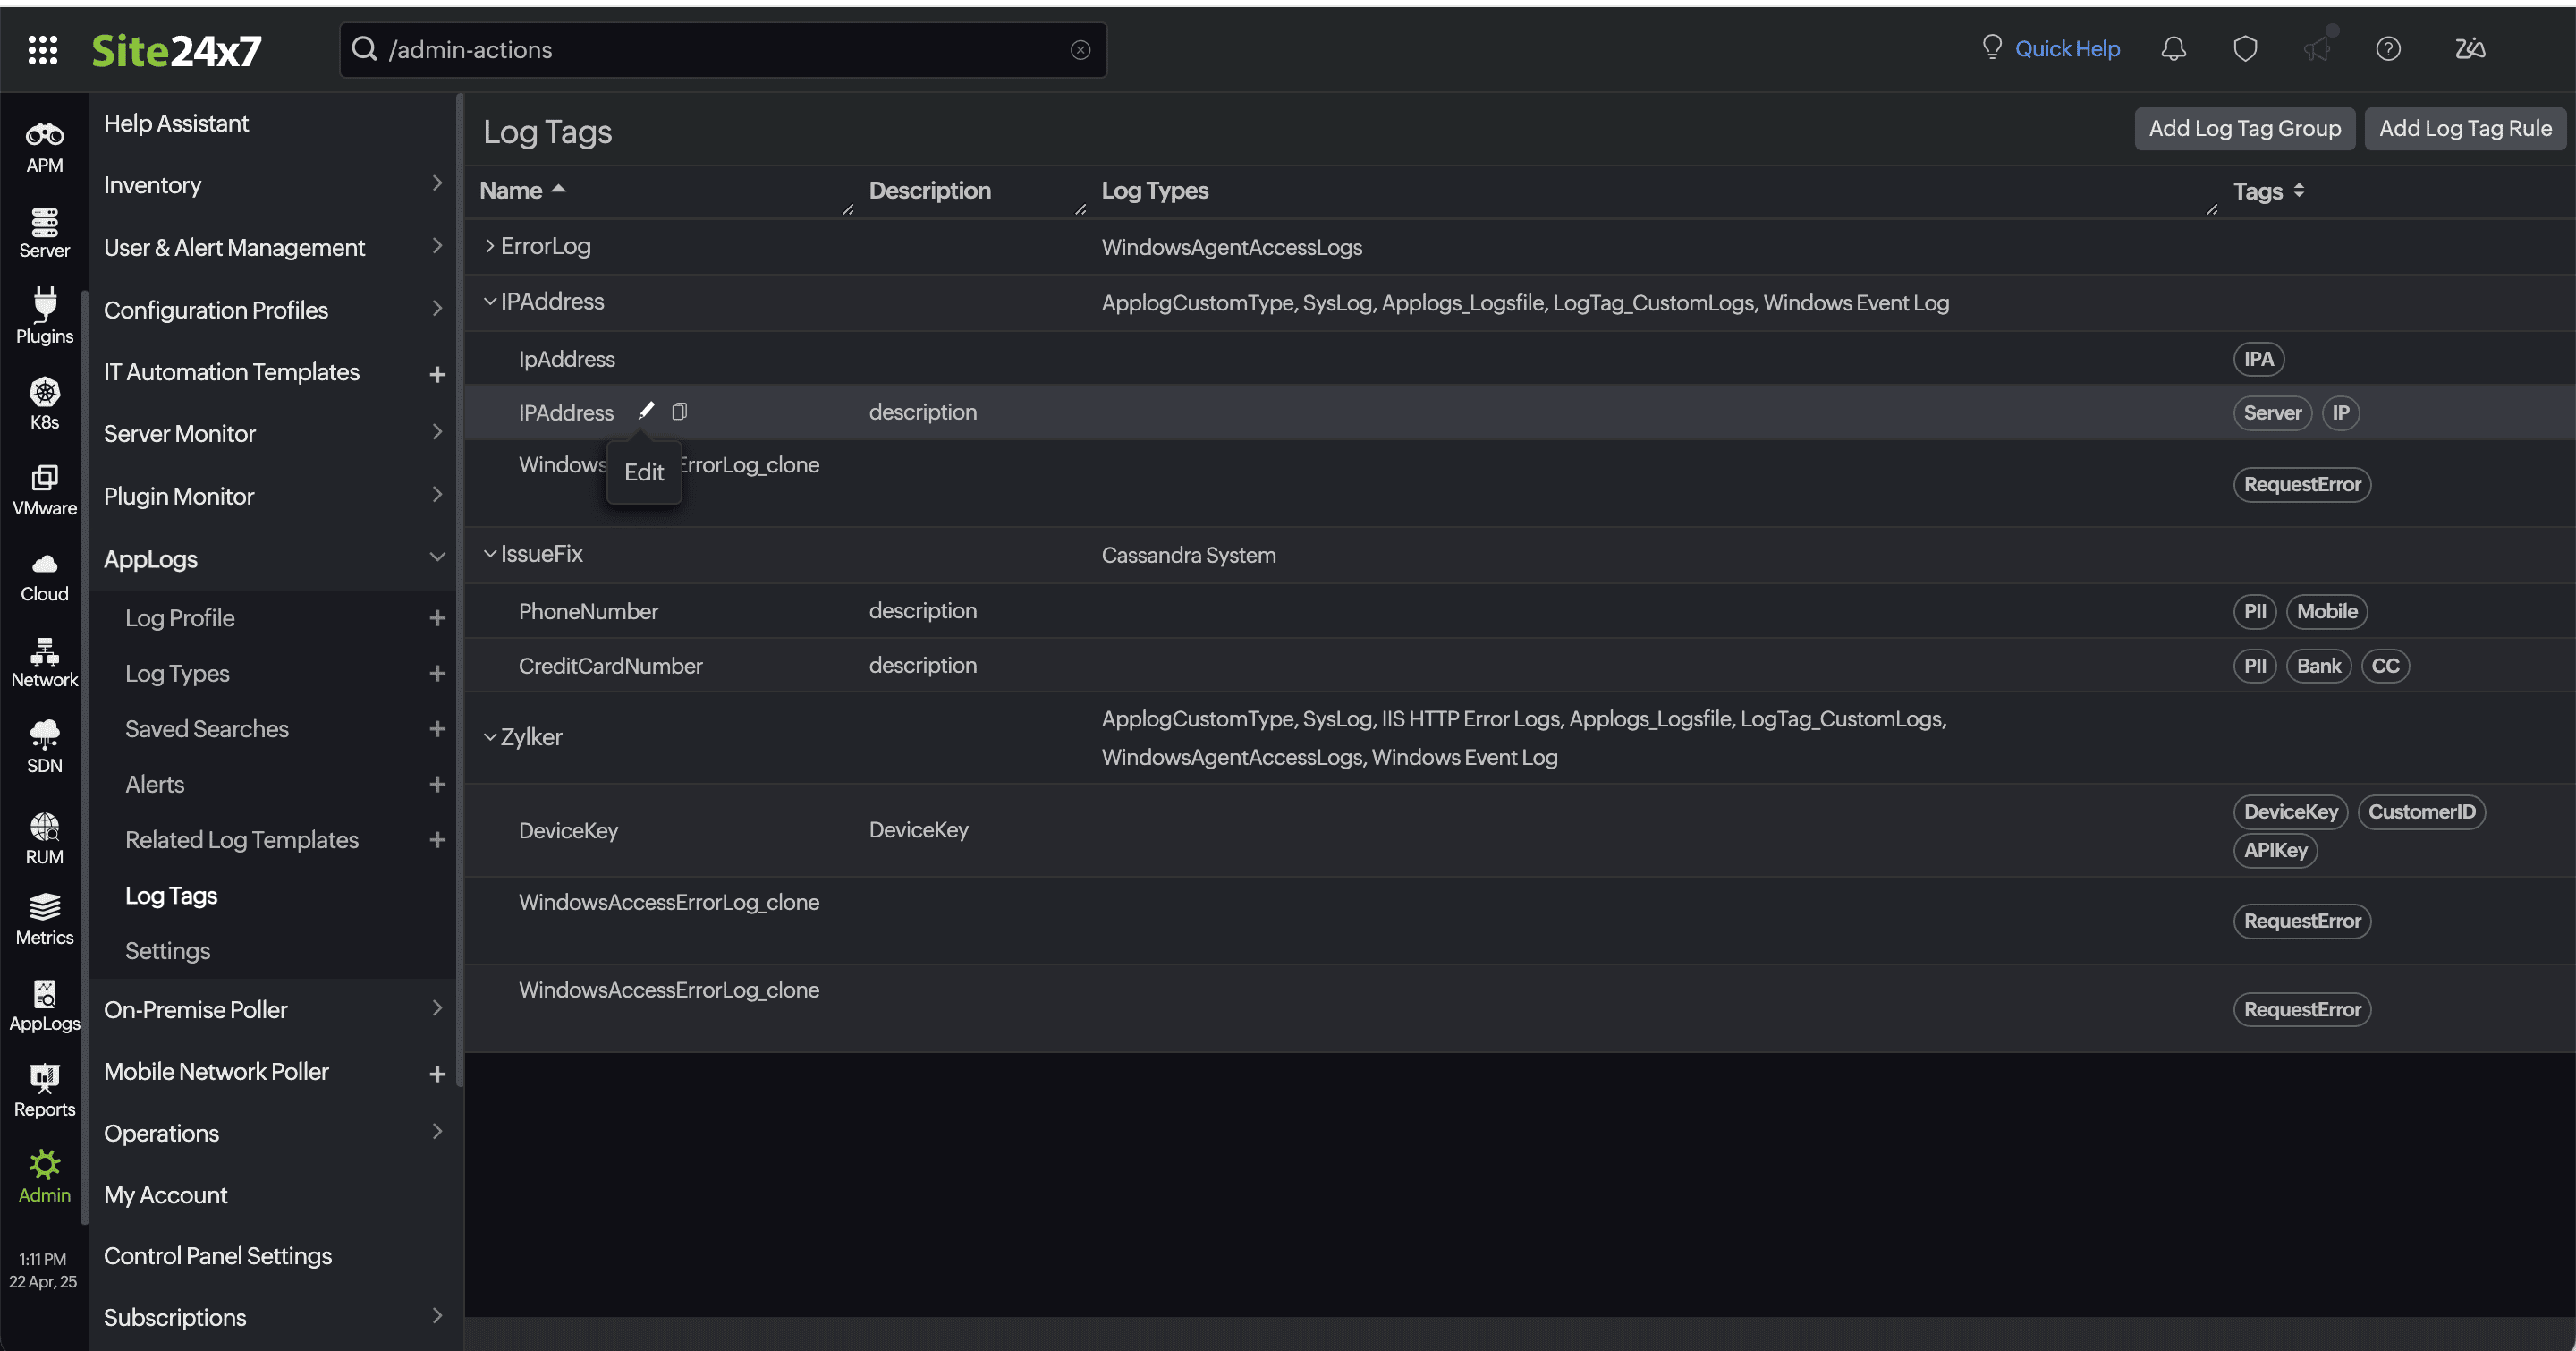Select Log Types menu item
Screen dimensions: 2576x1351
(x=177, y=673)
